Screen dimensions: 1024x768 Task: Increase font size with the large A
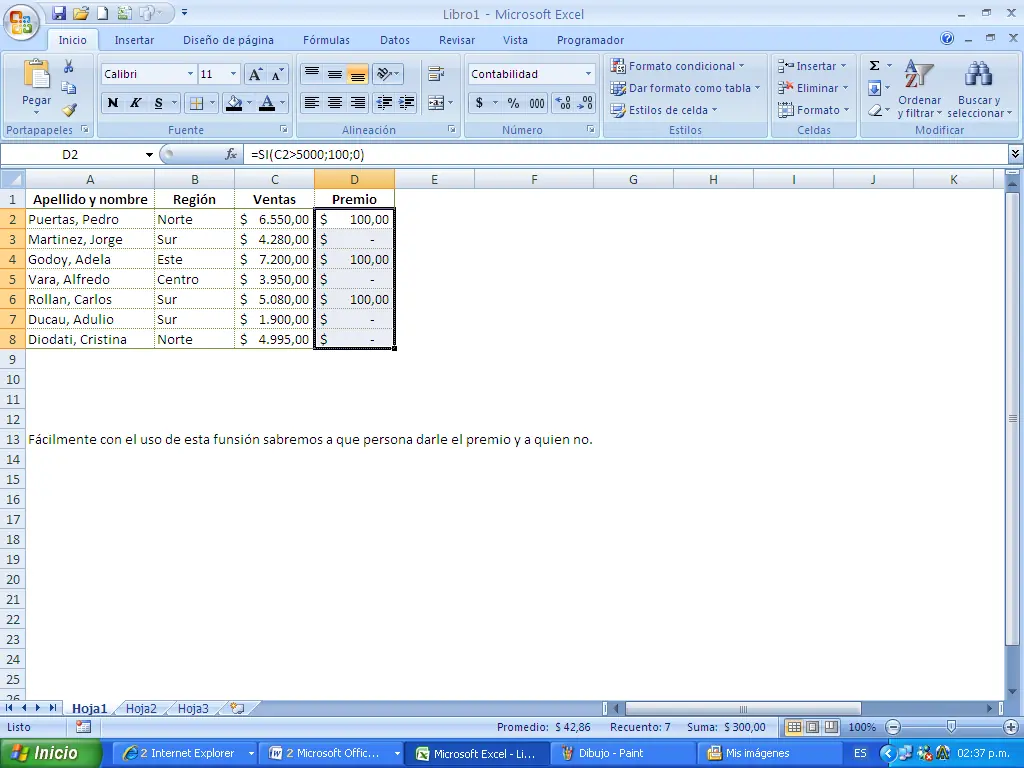255,74
